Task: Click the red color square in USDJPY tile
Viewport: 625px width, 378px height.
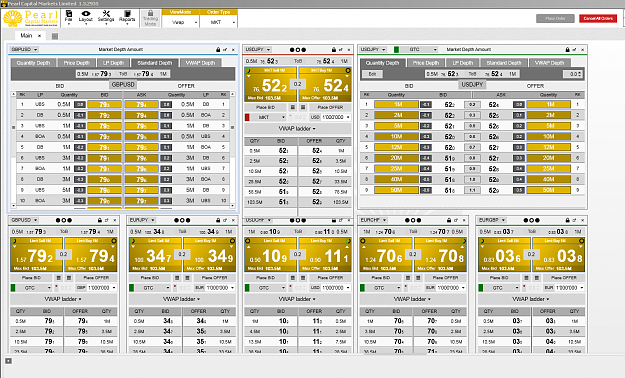Action: (247, 117)
